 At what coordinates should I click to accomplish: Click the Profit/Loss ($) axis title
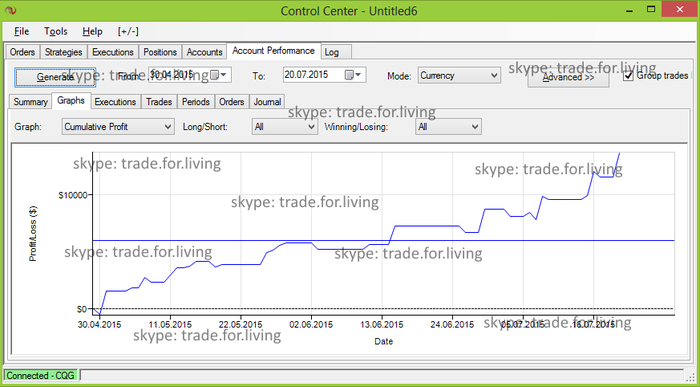[33, 233]
